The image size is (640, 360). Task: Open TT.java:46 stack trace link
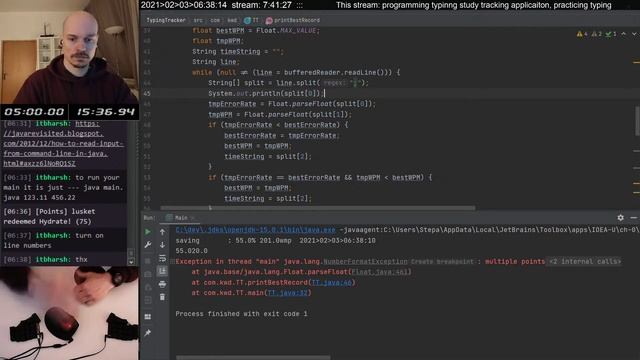pyautogui.click(x=331, y=282)
